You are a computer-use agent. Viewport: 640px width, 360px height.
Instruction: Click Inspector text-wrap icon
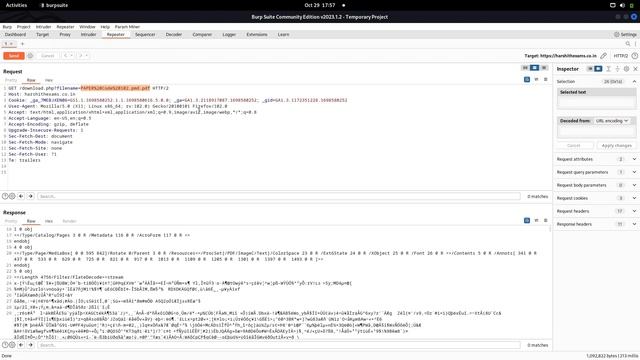point(608,69)
